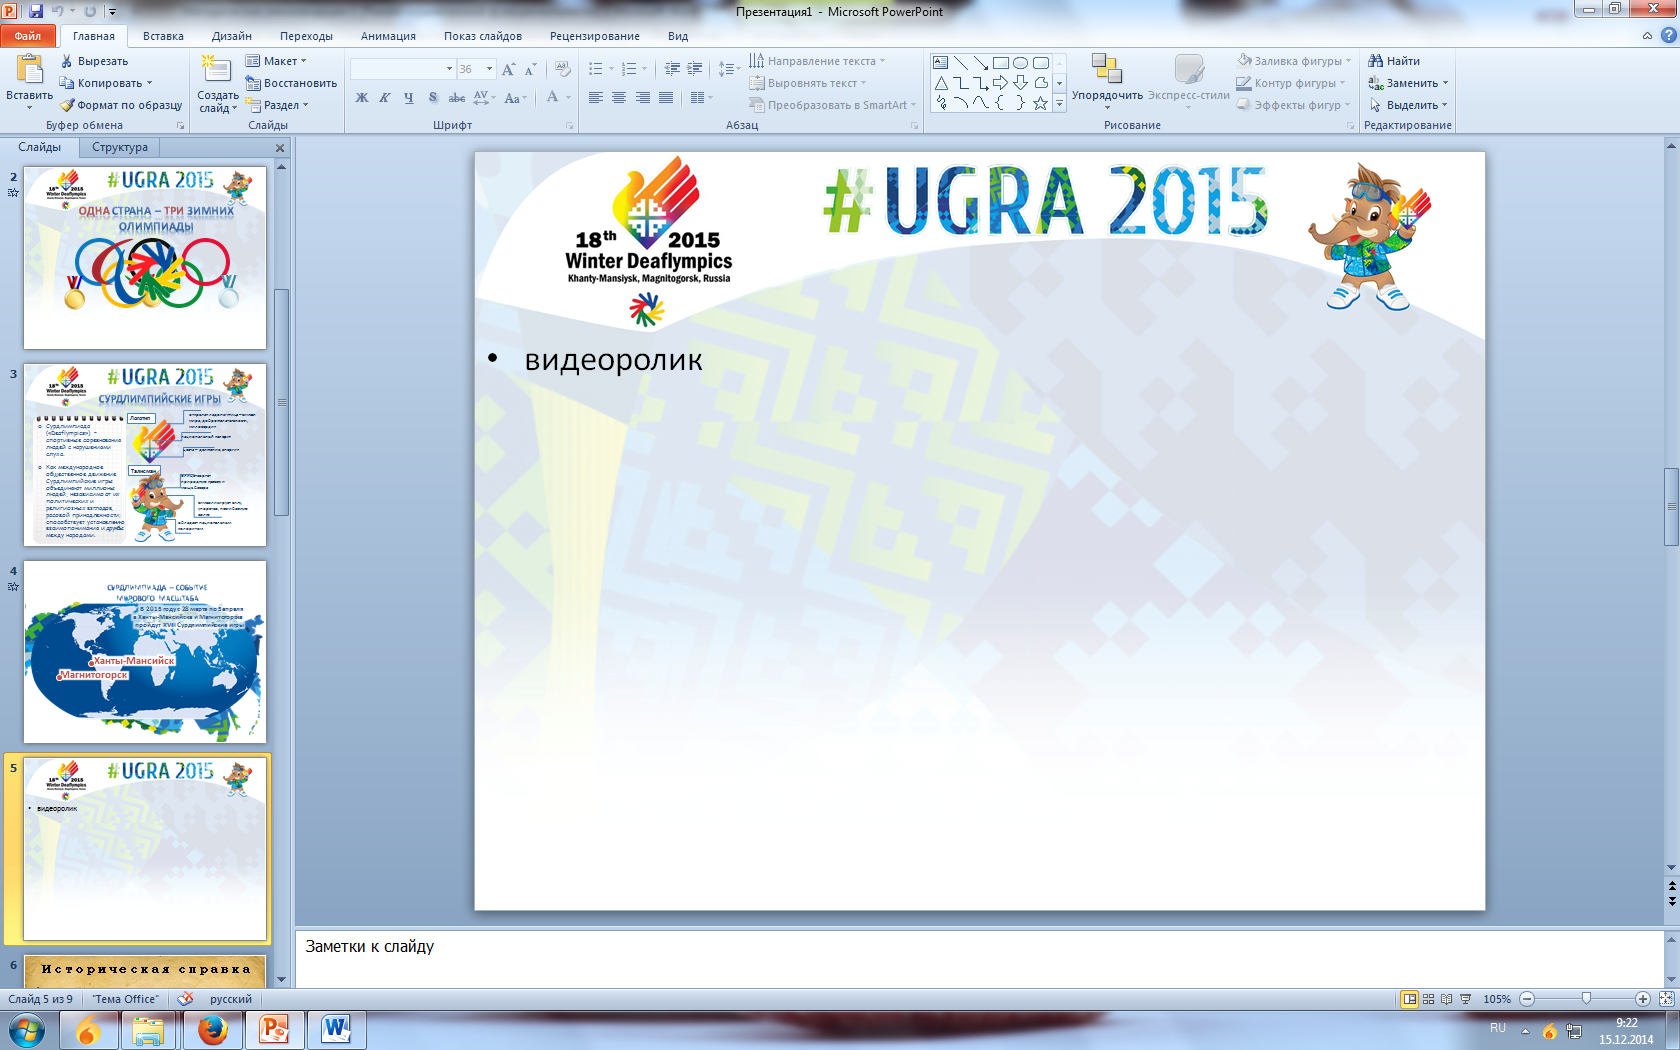Open the font color A dropdown arrow
This screenshot has height=1050, width=1680.
(x=568, y=98)
